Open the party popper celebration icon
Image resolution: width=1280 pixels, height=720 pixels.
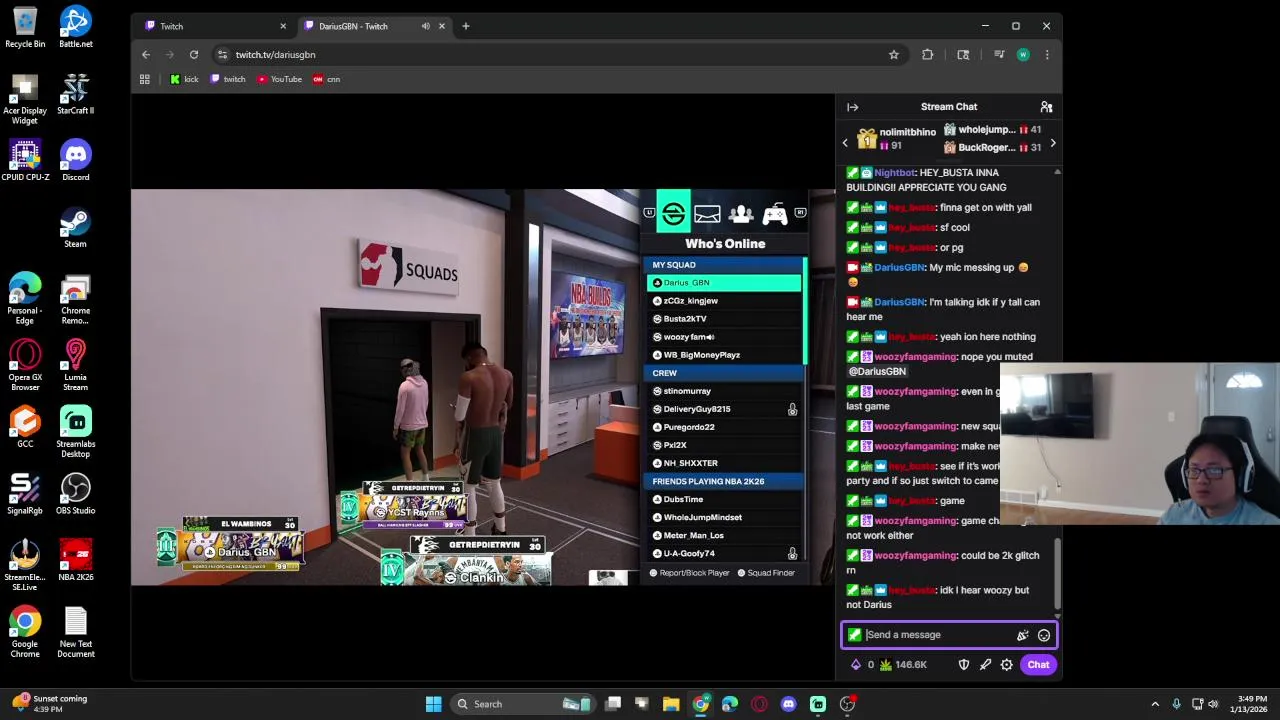tap(1022, 635)
